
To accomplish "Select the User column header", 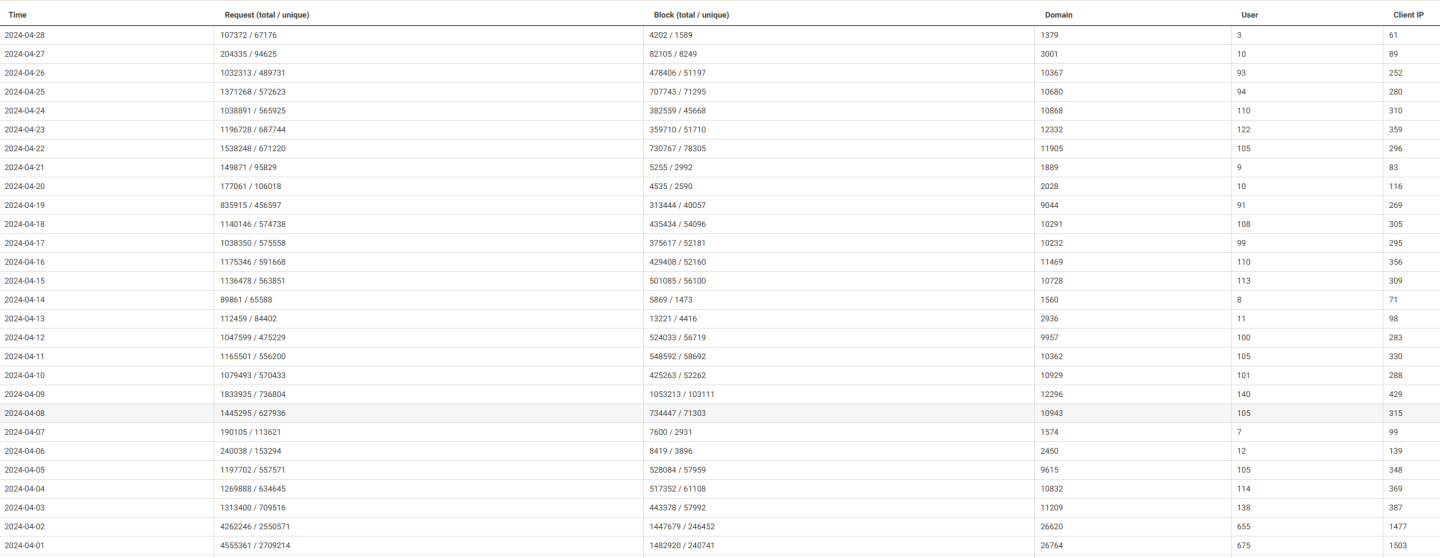I will 1249,15.
